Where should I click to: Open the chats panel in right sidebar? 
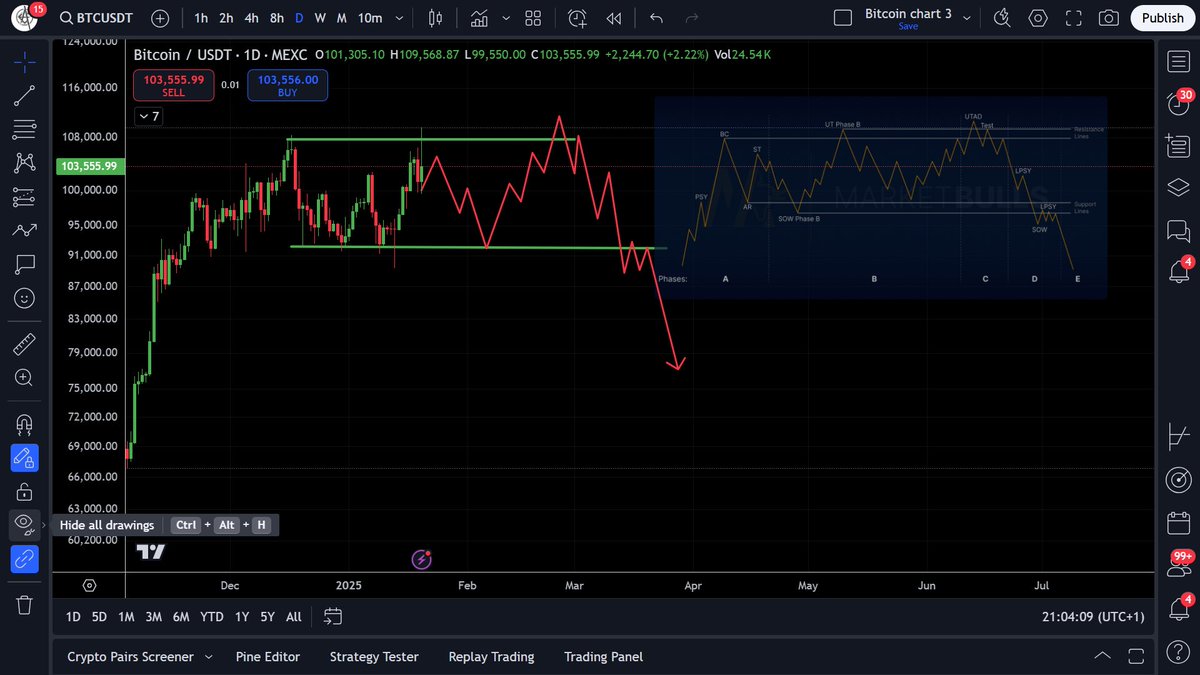pos(1177,230)
